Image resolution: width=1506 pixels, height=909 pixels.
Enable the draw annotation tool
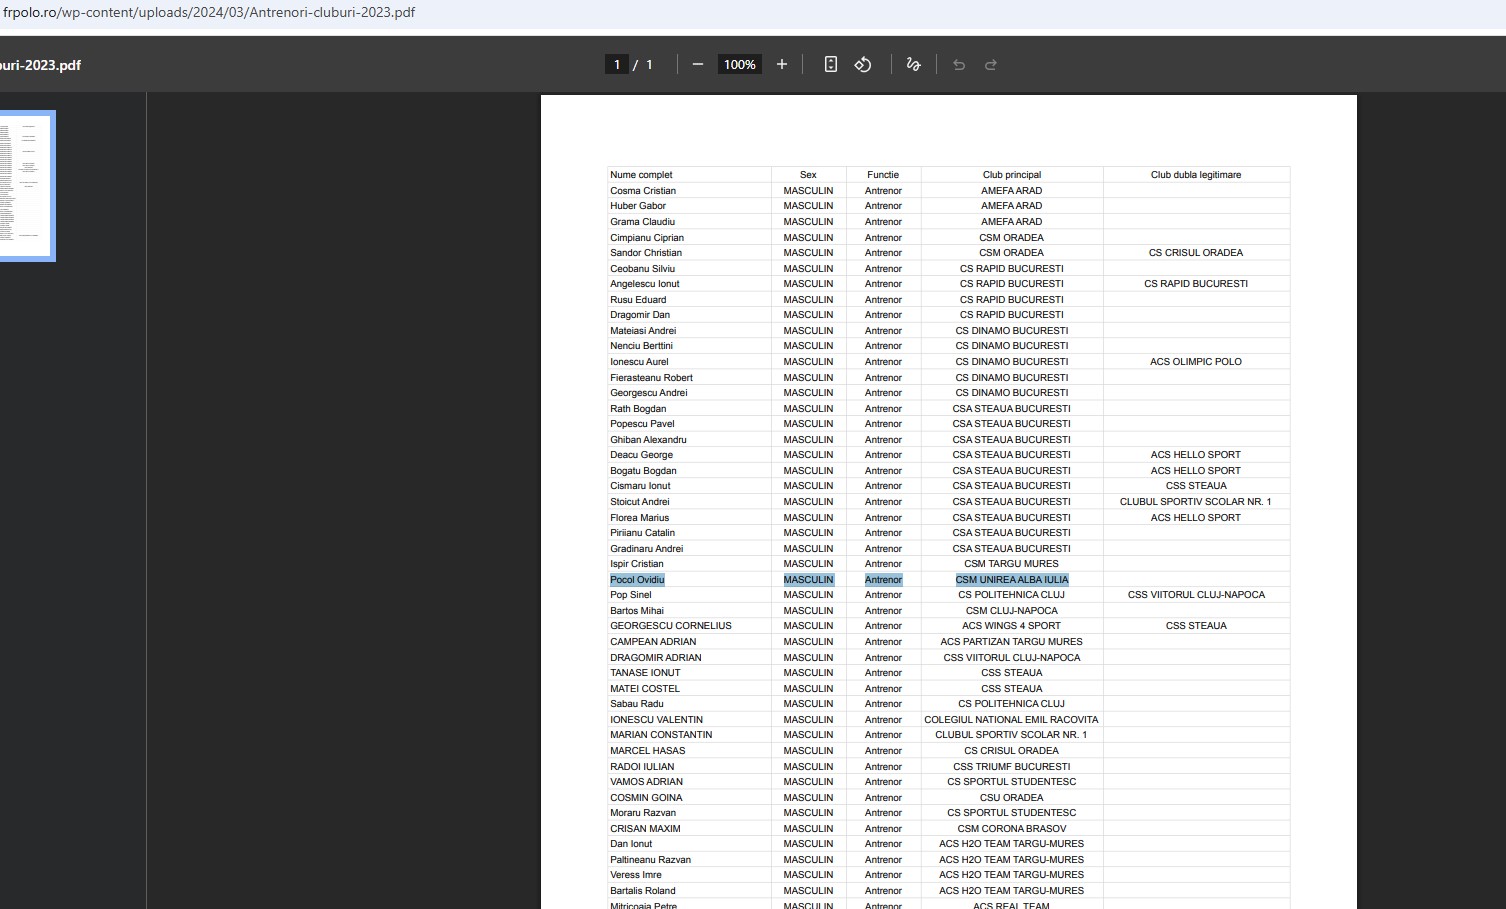tap(913, 65)
